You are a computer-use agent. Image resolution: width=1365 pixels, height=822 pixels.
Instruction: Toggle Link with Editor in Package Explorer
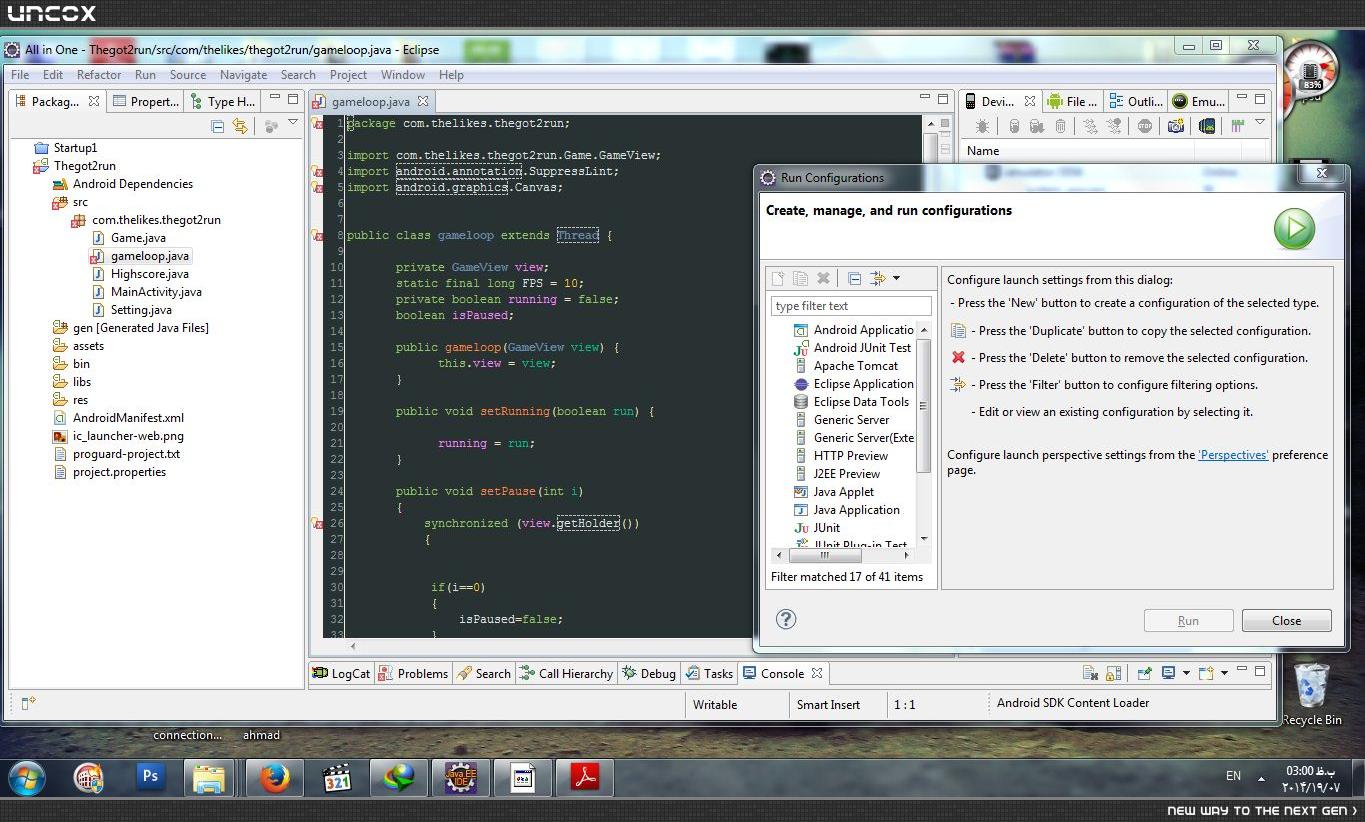(240, 126)
